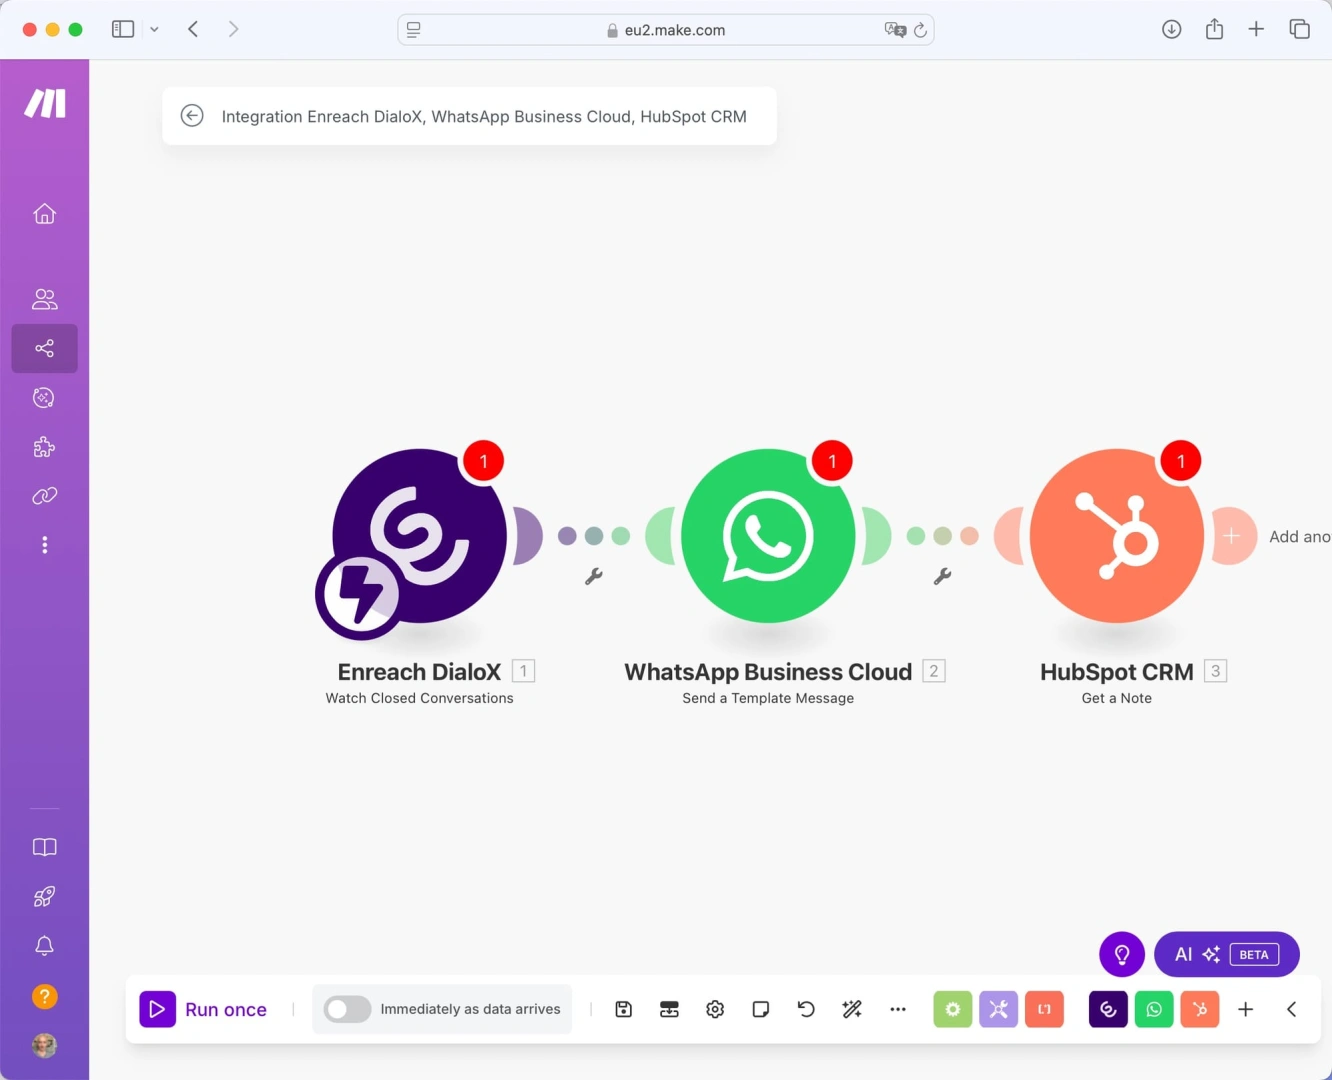Click the undo arrow in the bottom toolbar
This screenshot has width=1332, height=1080.
pyautogui.click(x=806, y=1009)
